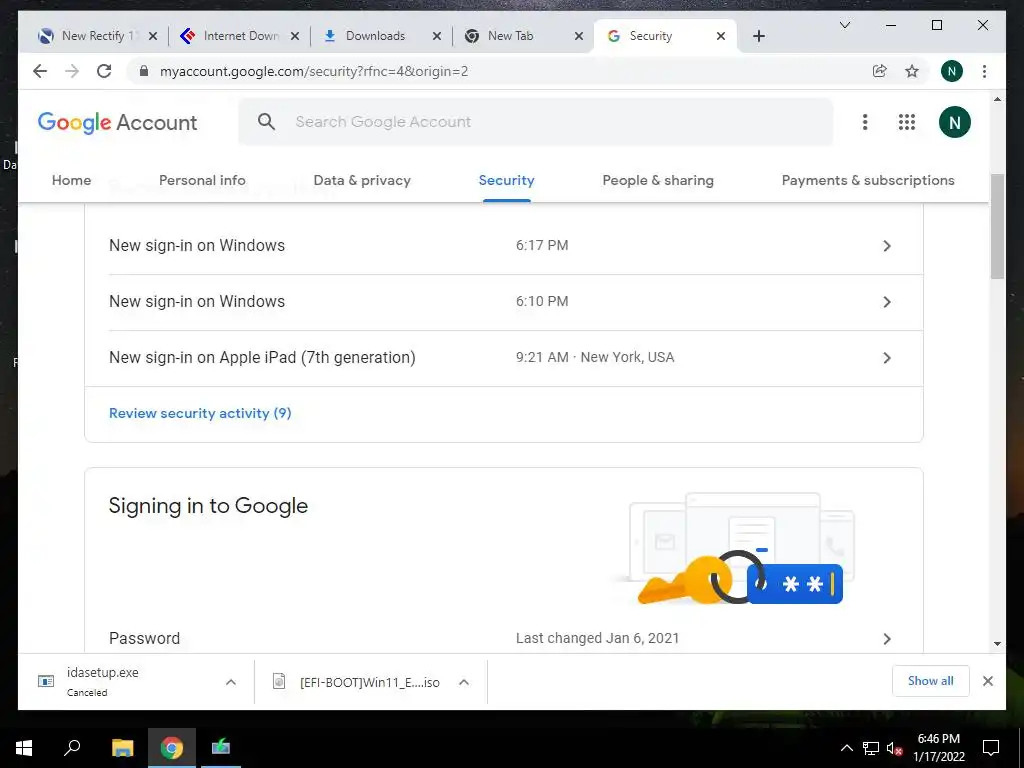Reload the page with the refresh icon
The height and width of the screenshot is (768, 1024).
click(104, 71)
